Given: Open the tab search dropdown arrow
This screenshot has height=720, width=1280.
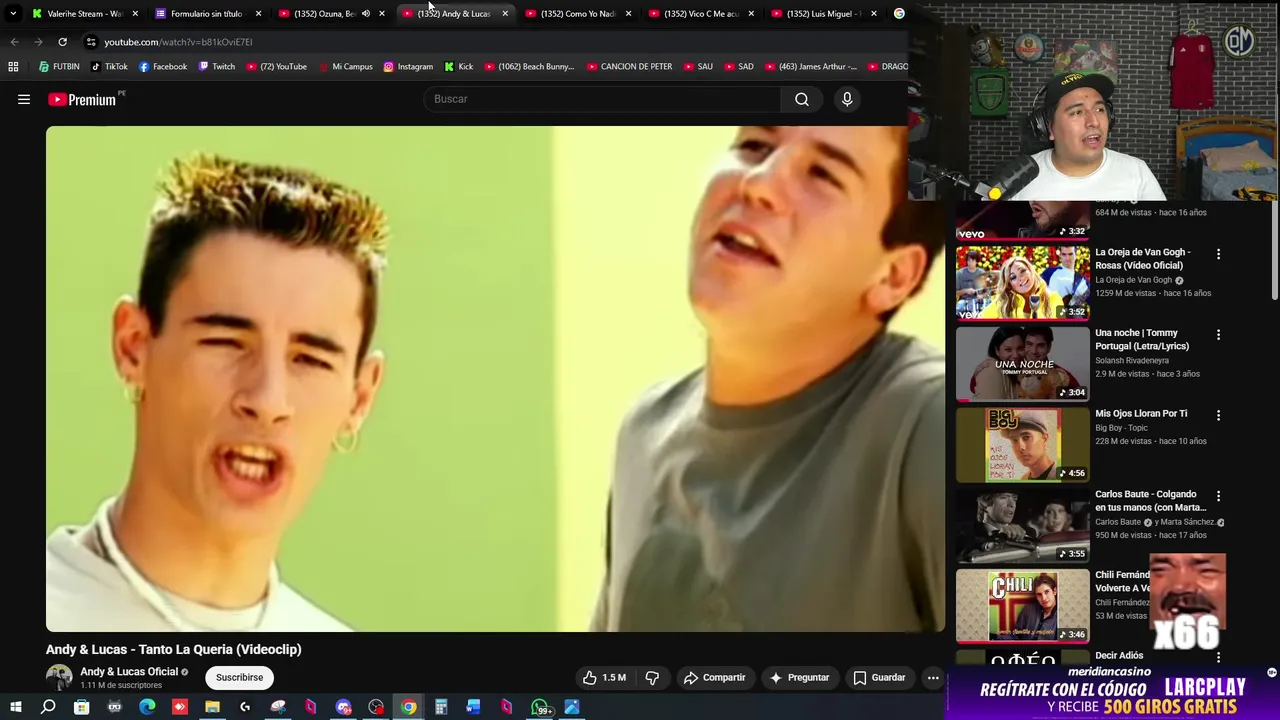Looking at the screenshot, I should [13, 14].
